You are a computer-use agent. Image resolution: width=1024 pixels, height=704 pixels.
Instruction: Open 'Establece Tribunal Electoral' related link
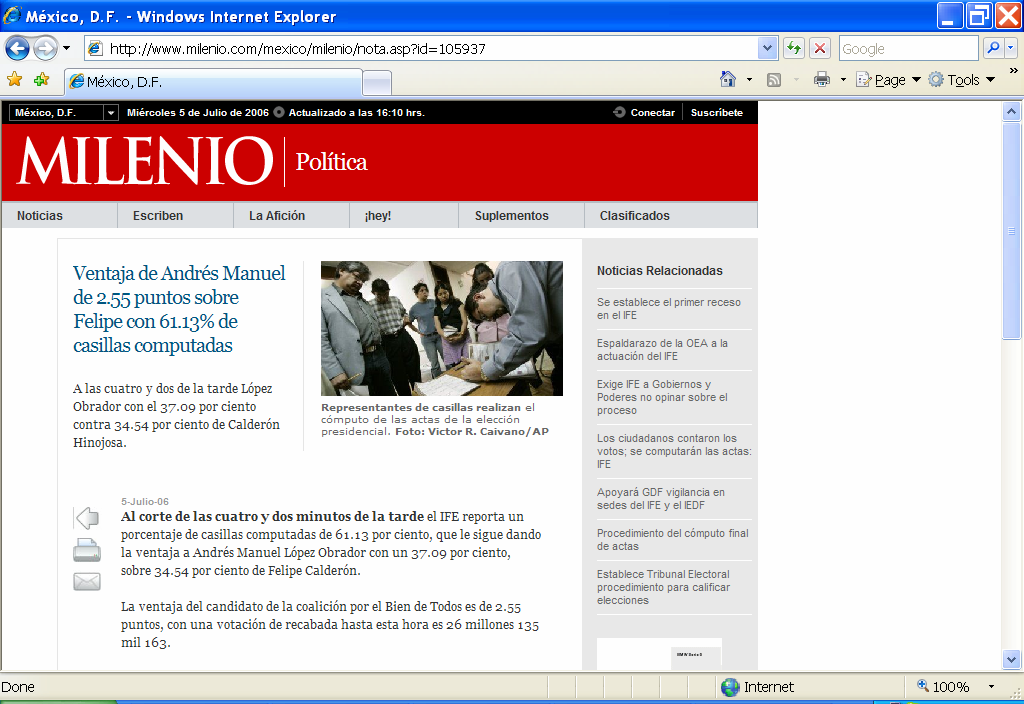[x=664, y=587]
